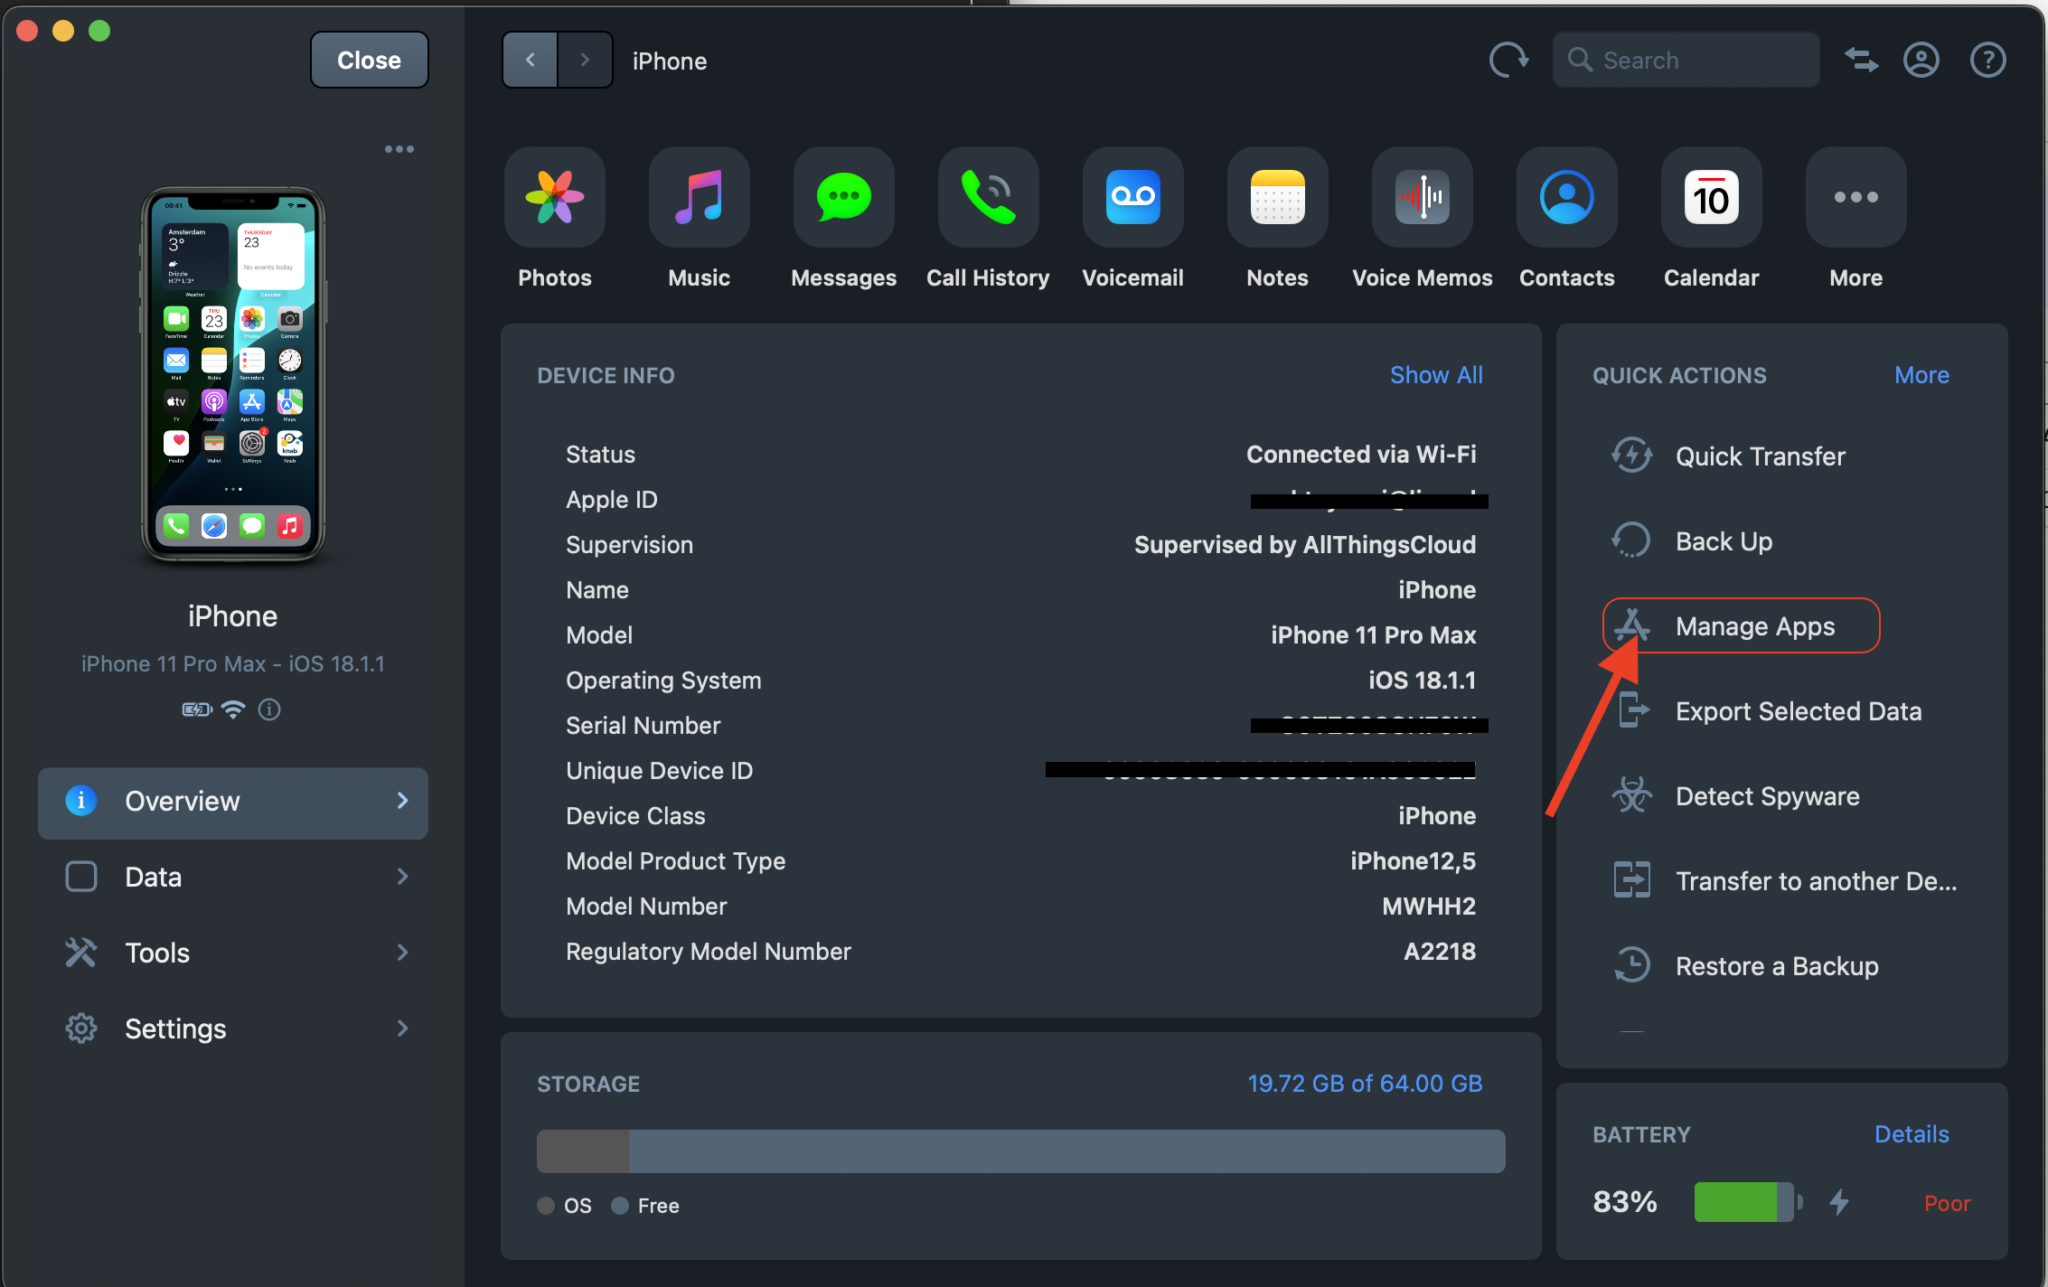The height and width of the screenshot is (1287, 2048).
Task: Open Voice Memos data
Action: 1421,198
